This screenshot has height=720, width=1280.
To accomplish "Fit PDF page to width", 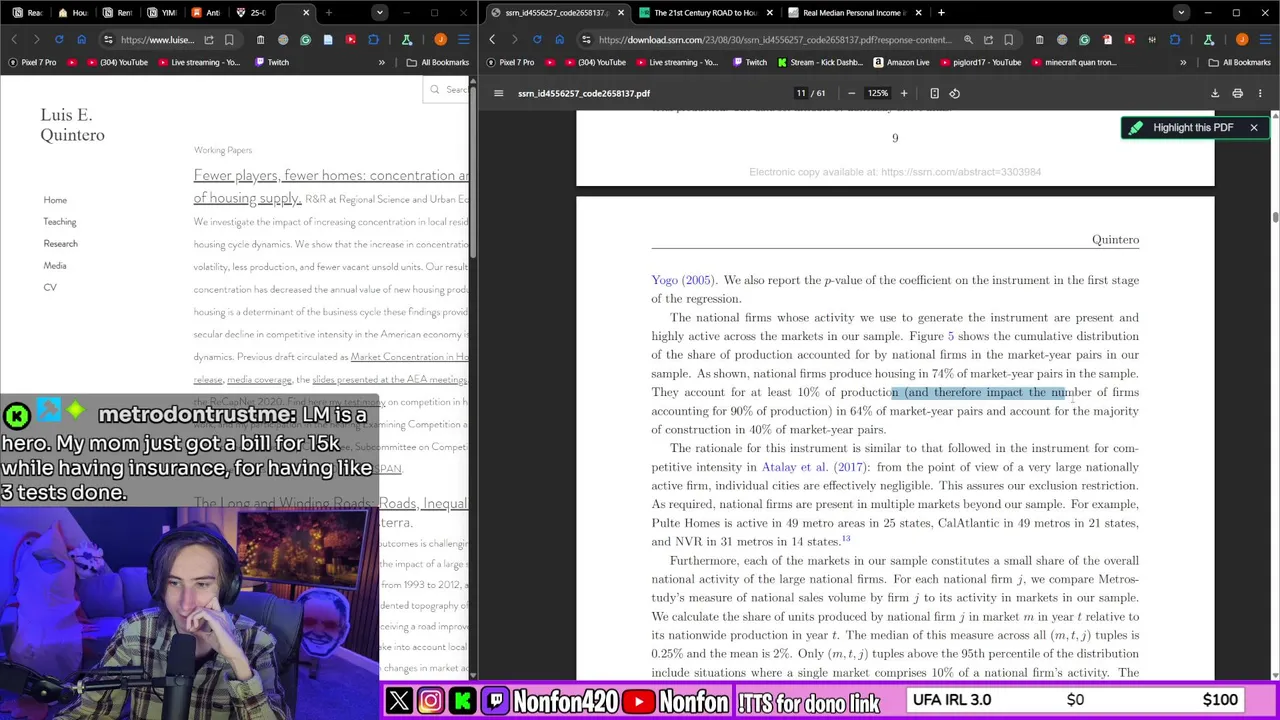I will point(934,93).
